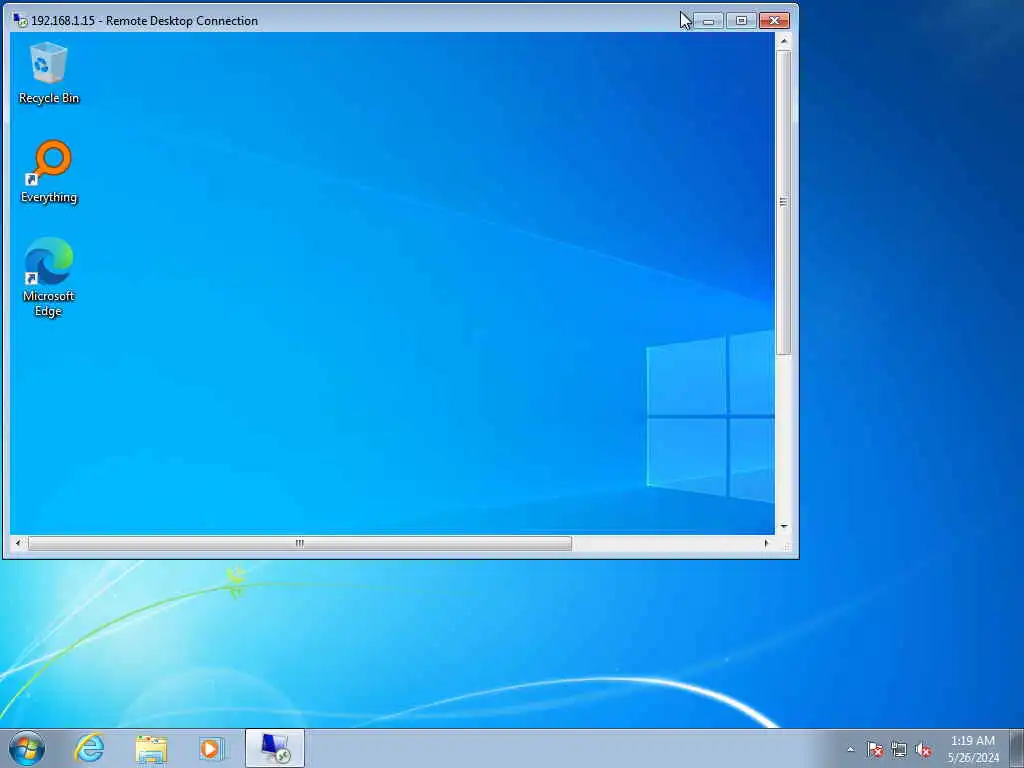The height and width of the screenshot is (768, 1024).
Task: Click the date 5/26/2024 in the tray
Action: [x=973, y=758]
